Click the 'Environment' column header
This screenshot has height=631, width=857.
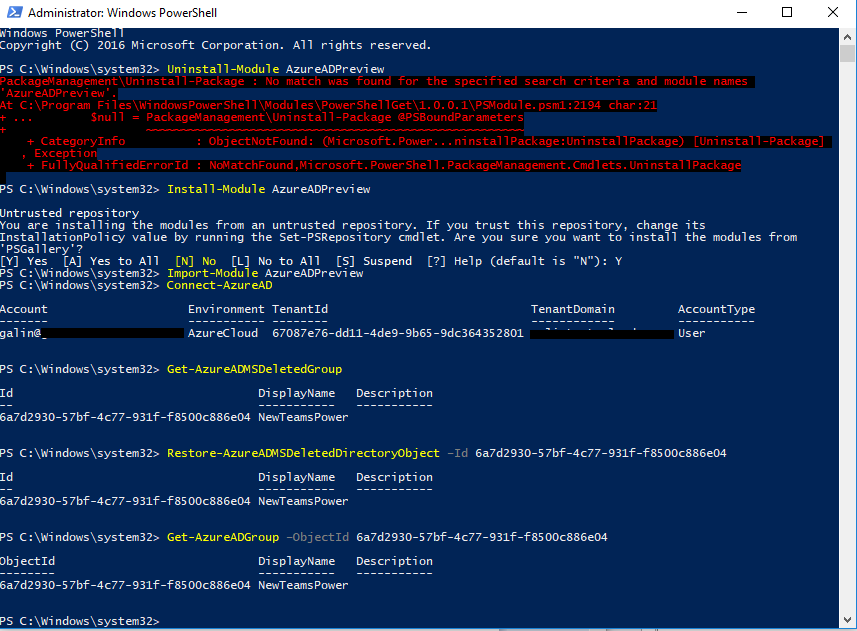pos(226,309)
